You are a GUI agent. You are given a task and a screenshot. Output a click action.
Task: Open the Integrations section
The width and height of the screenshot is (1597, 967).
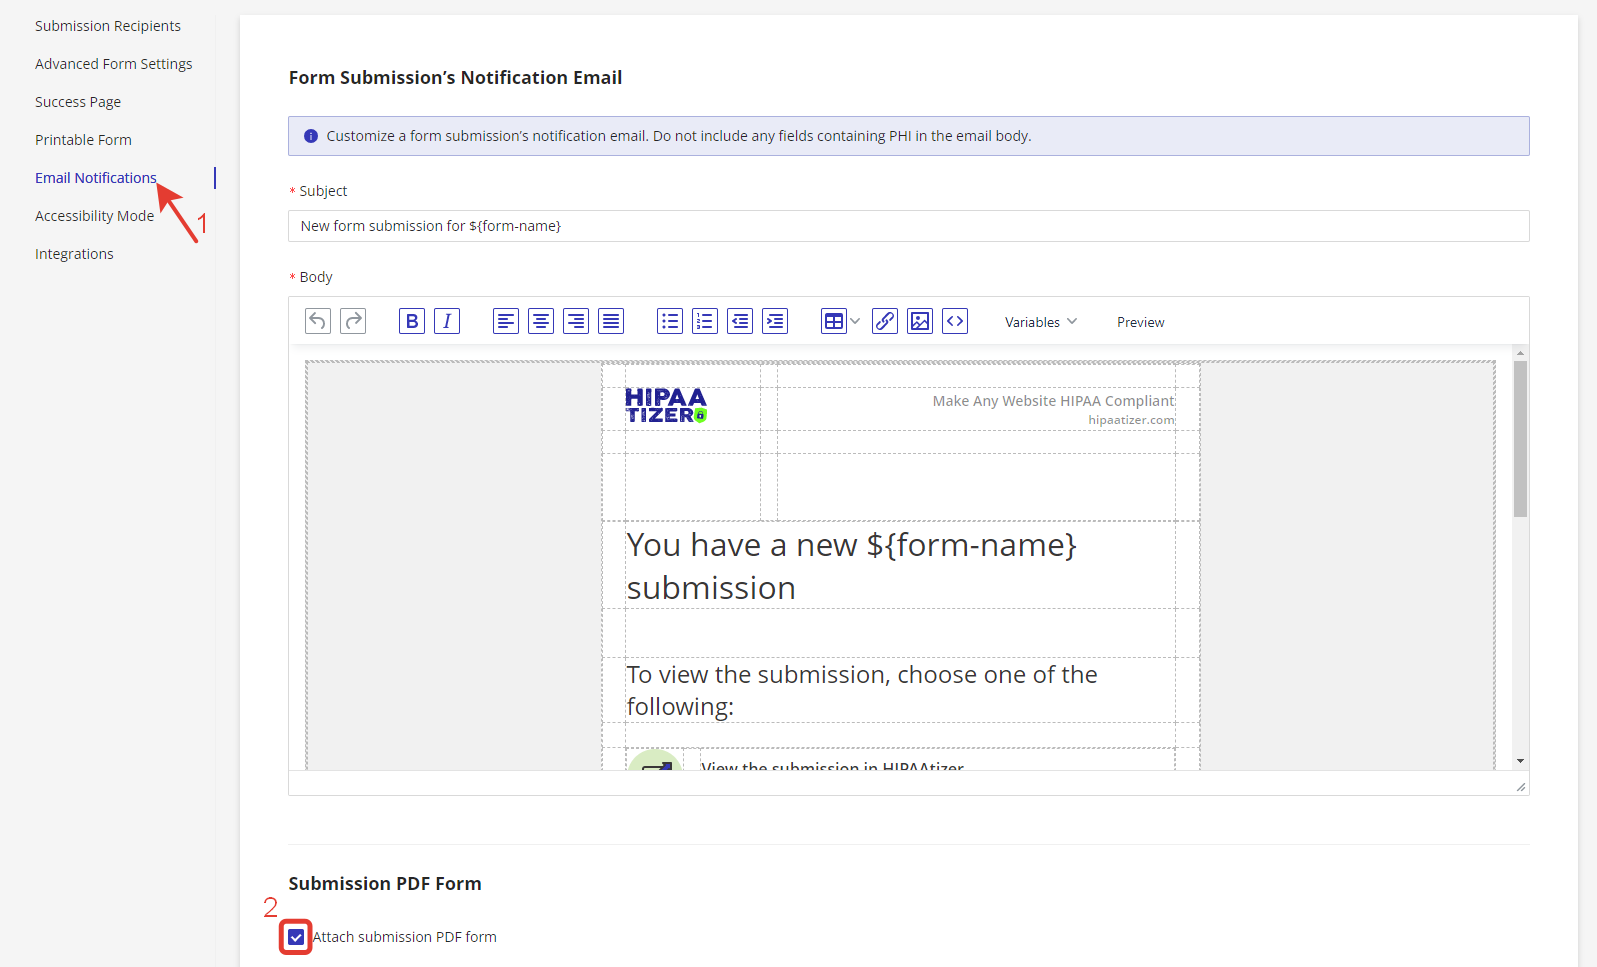pyautogui.click(x=74, y=254)
